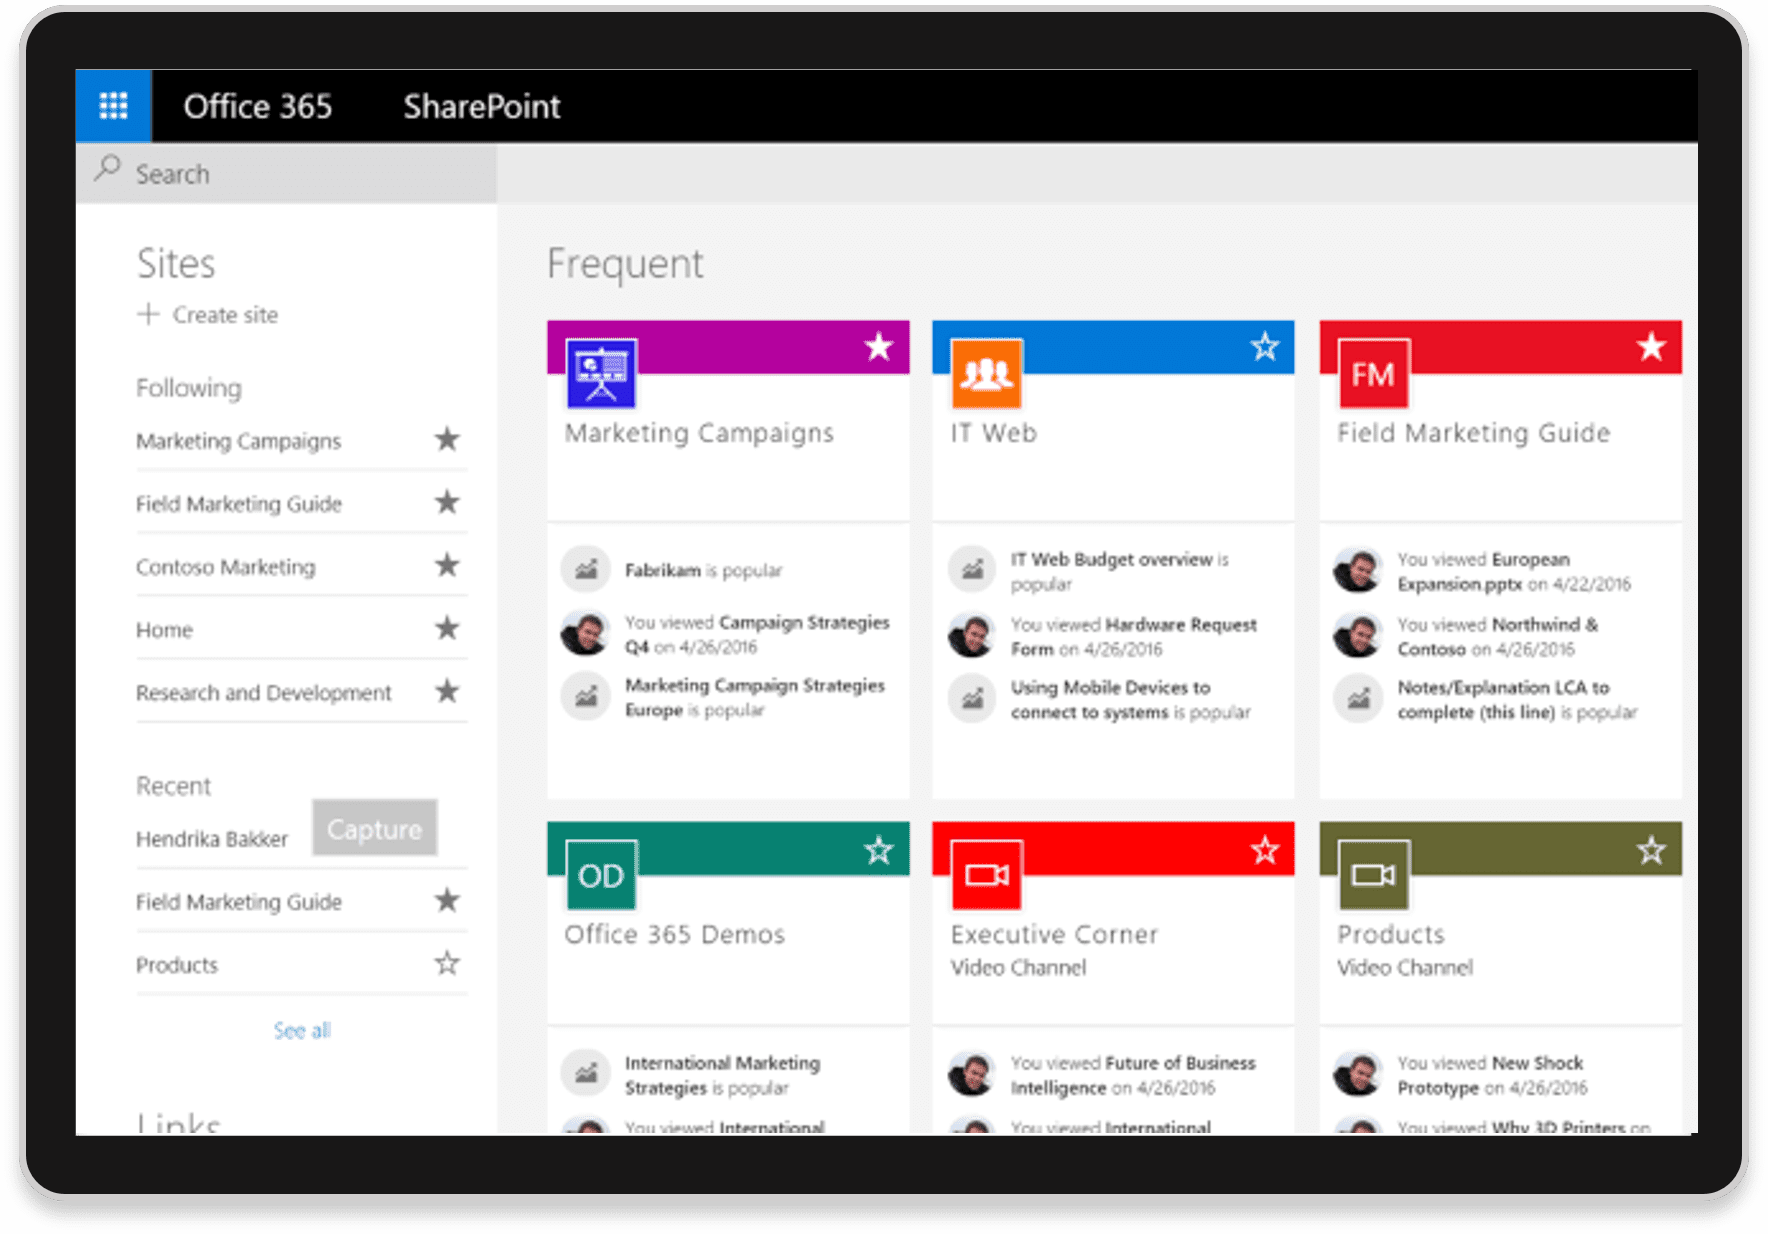
Task: Click the FM site logo tile
Action: coord(1373,373)
